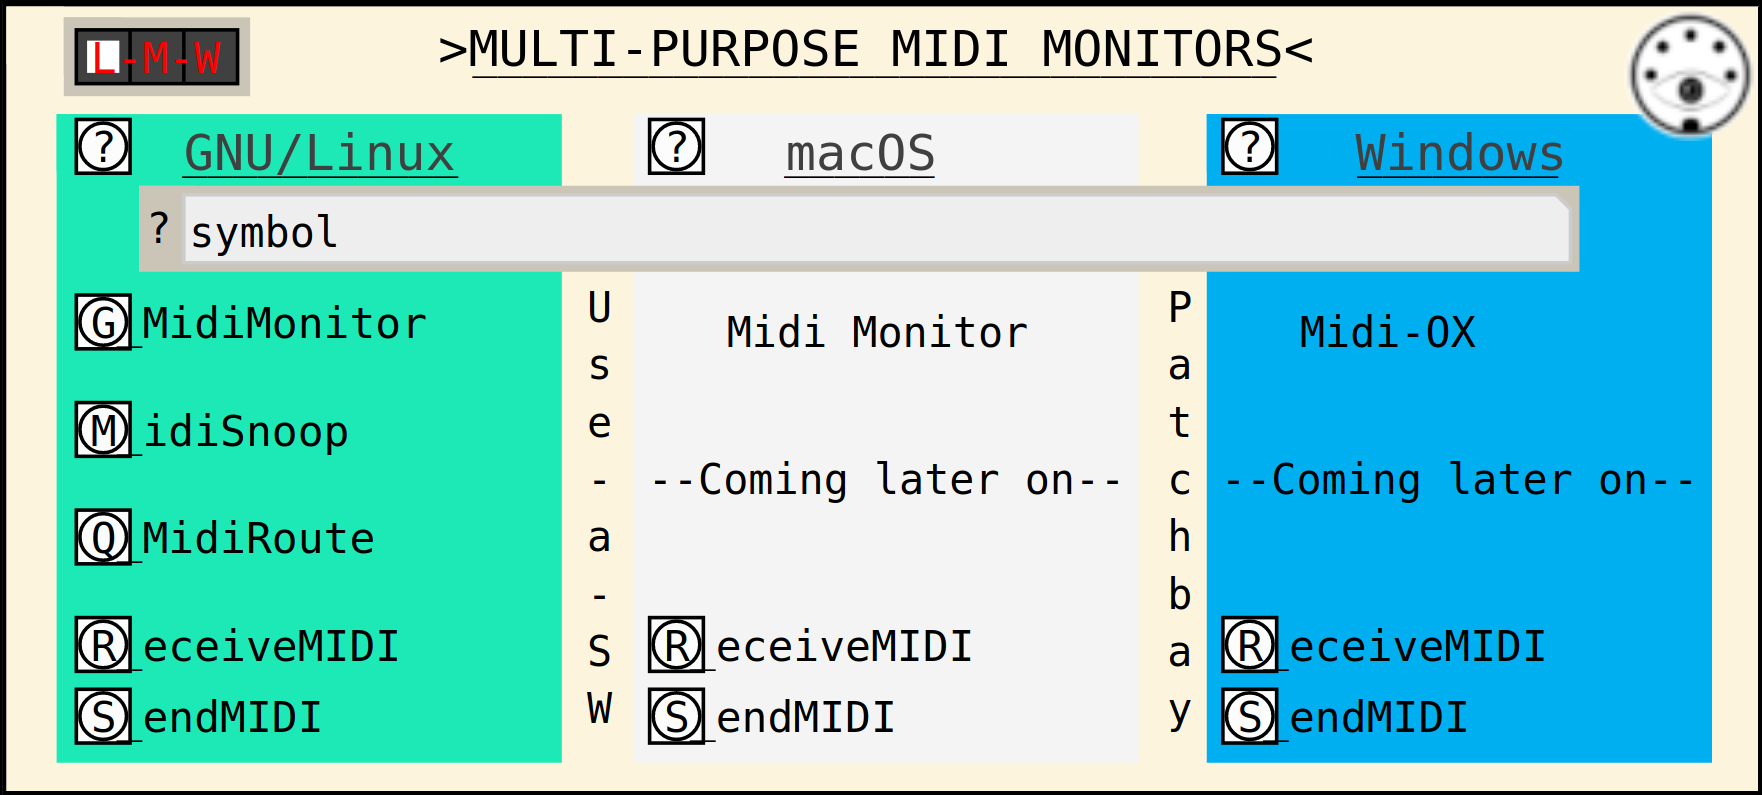The width and height of the screenshot is (1762, 795).
Task: Click the MIDI DIN connector icon
Action: point(1690,76)
